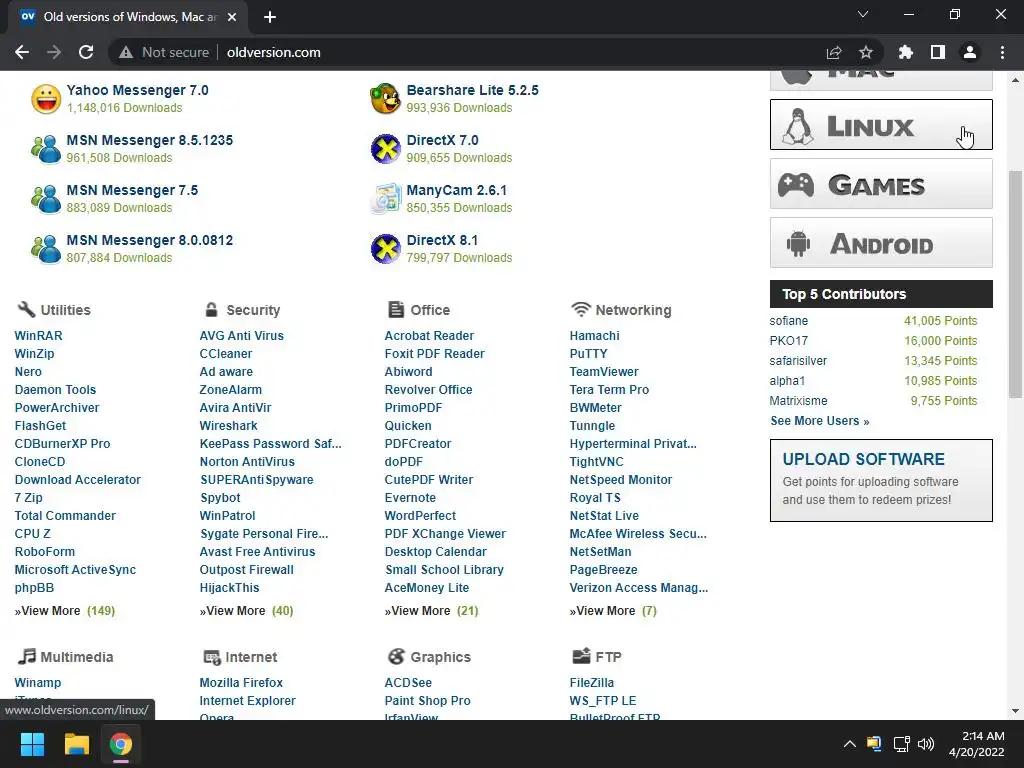This screenshot has height=768, width=1024.
Task: Click the FTP category icon
Action: [581, 656]
